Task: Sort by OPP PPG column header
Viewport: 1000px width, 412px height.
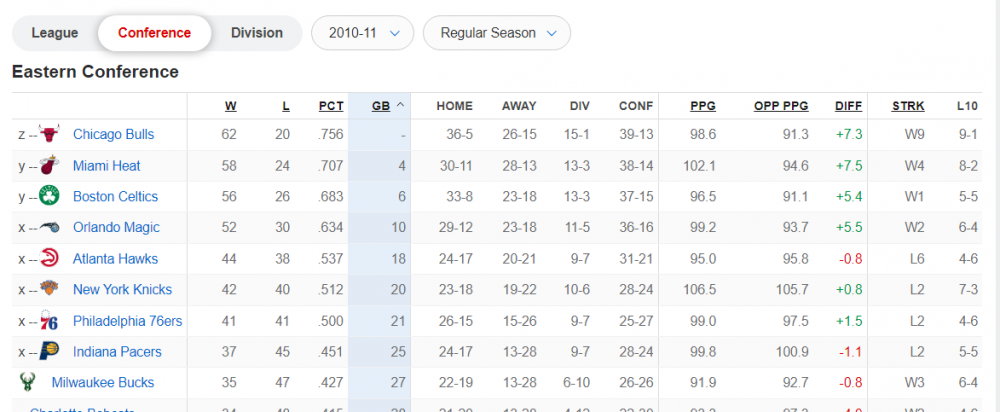Action: click(781, 106)
